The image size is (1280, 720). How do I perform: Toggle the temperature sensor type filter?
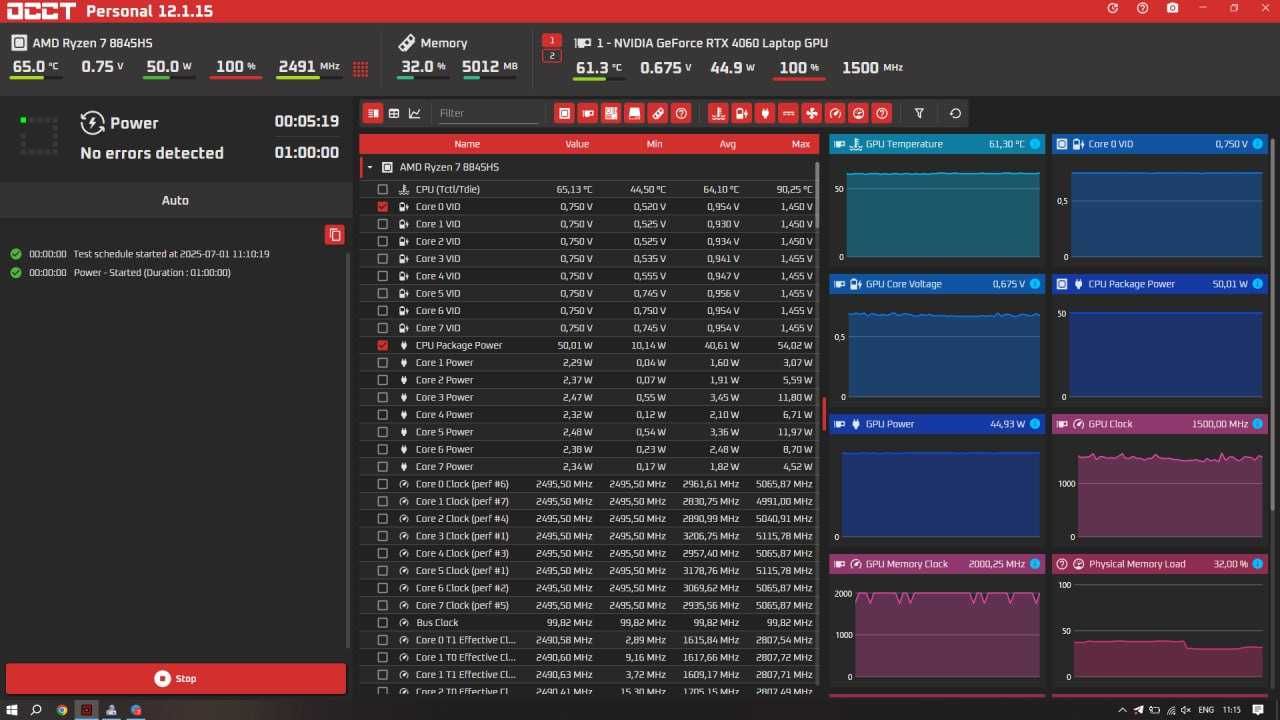(718, 113)
